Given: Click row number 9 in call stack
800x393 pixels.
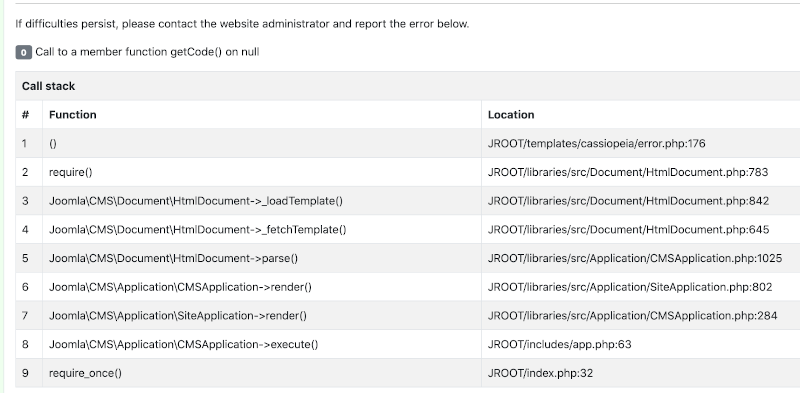Looking at the screenshot, I should click(25, 373).
